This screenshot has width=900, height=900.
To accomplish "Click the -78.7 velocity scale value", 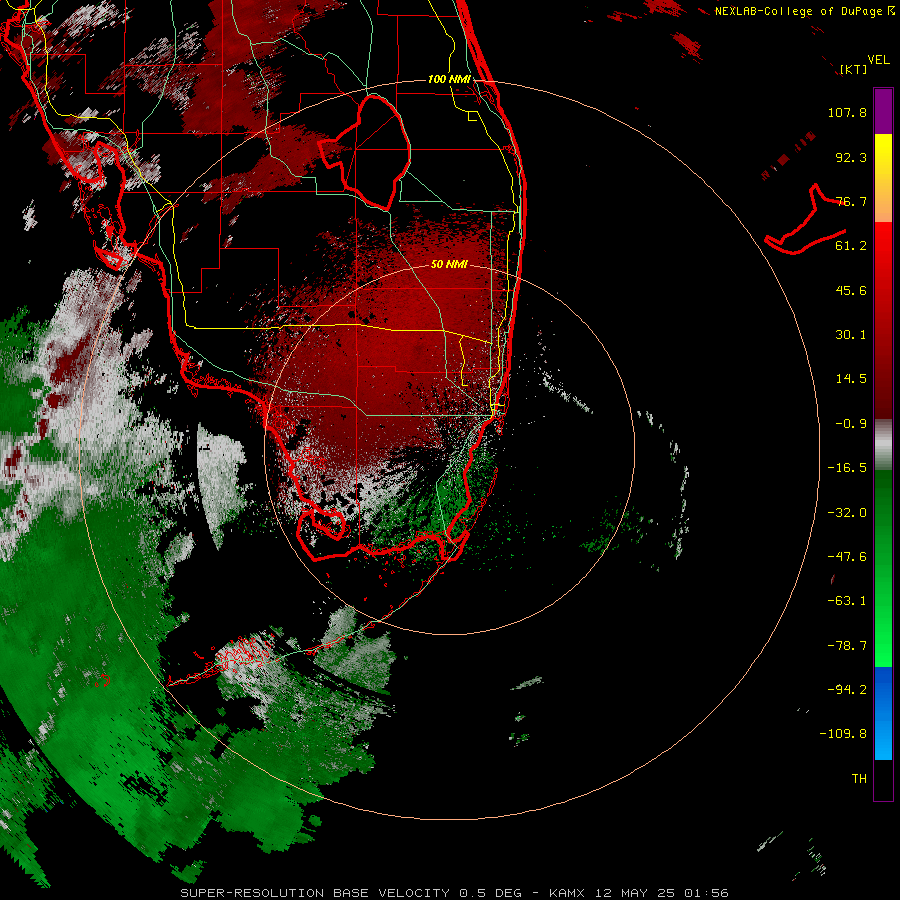I will click(847, 646).
